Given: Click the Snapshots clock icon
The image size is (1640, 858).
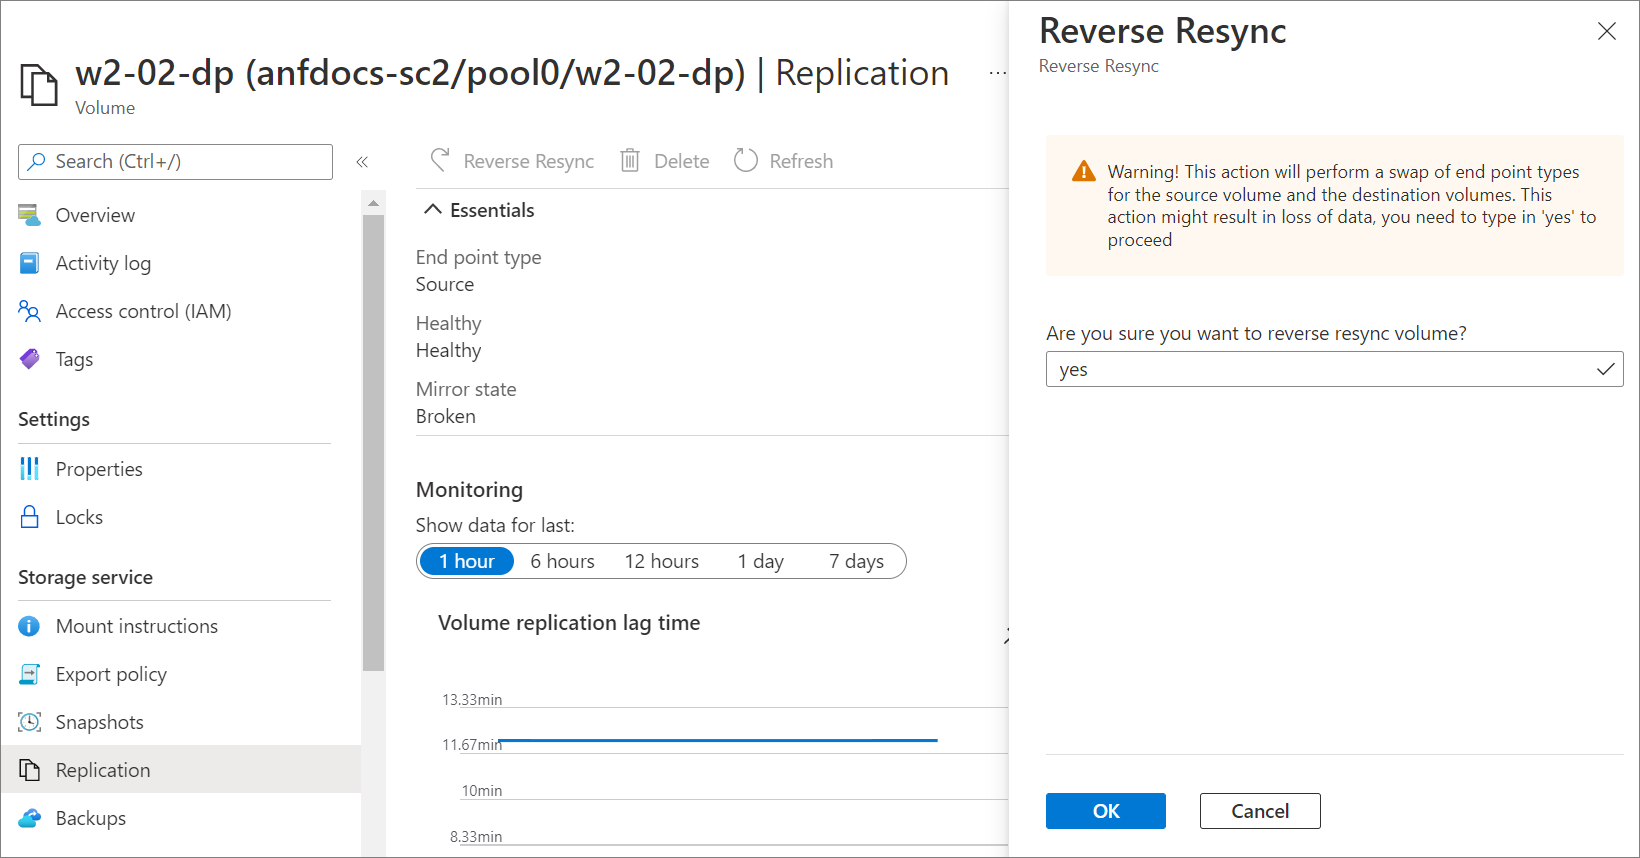Looking at the screenshot, I should click(x=29, y=722).
